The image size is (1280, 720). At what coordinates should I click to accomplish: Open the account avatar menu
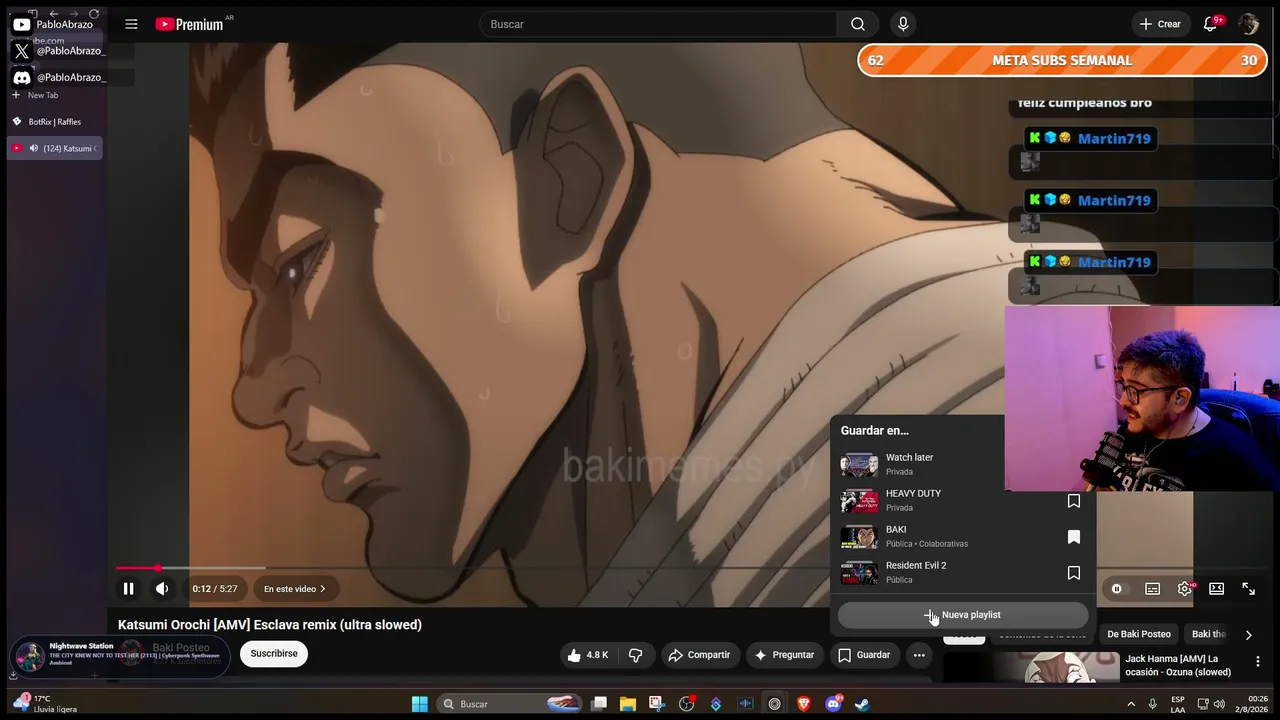pos(1248,24)
